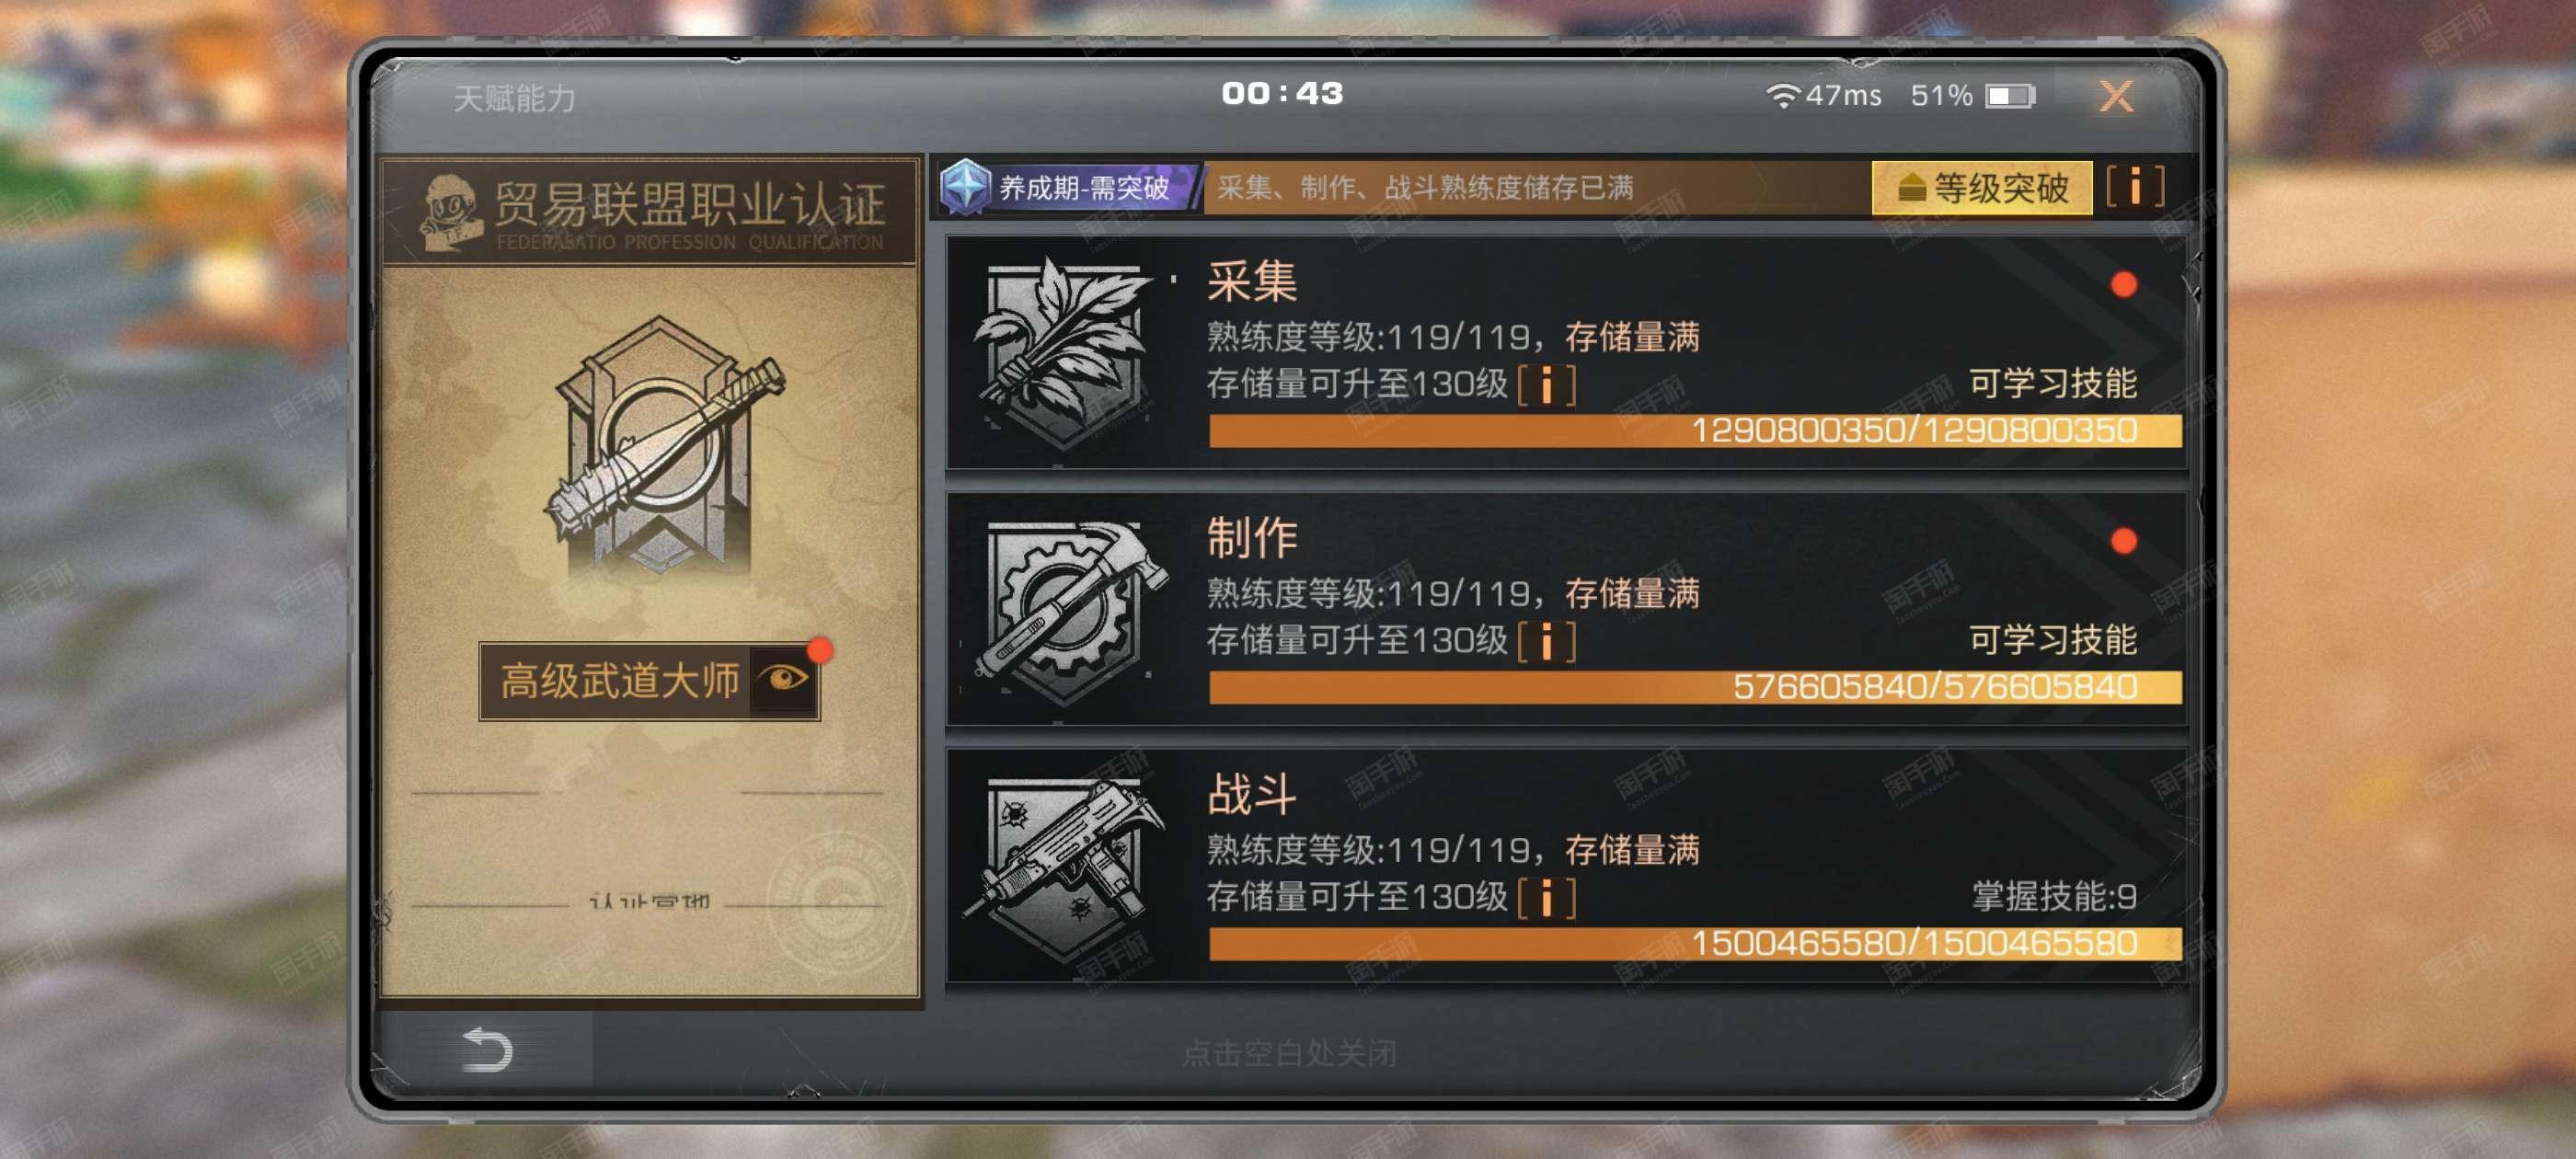The image size is (2576, 1159).
Task: Open info icon beside 等级突破 button
Action: (2135, 187)
